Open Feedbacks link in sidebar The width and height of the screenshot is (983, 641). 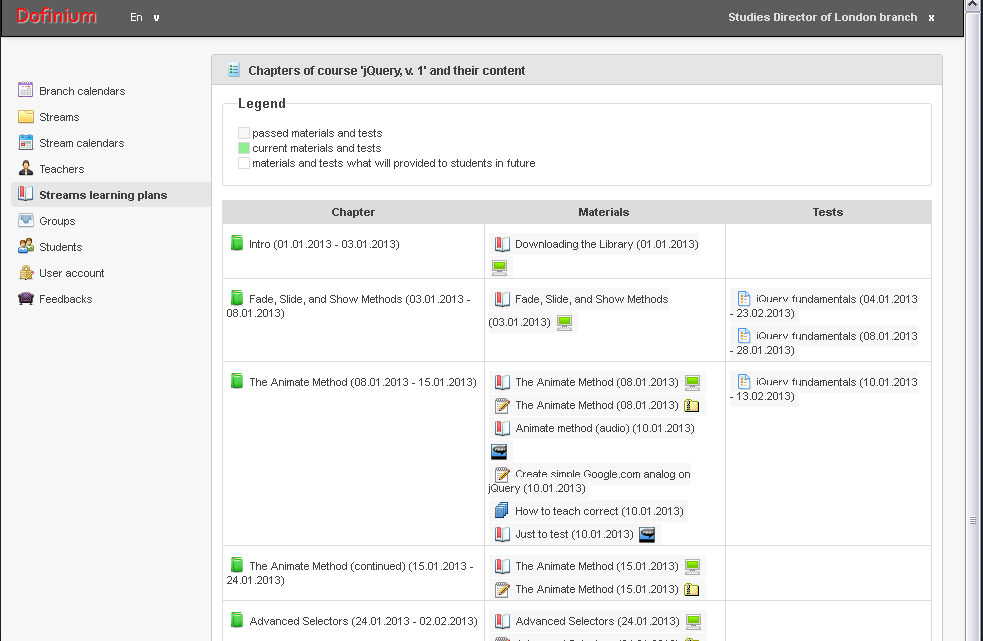(65, 299)
